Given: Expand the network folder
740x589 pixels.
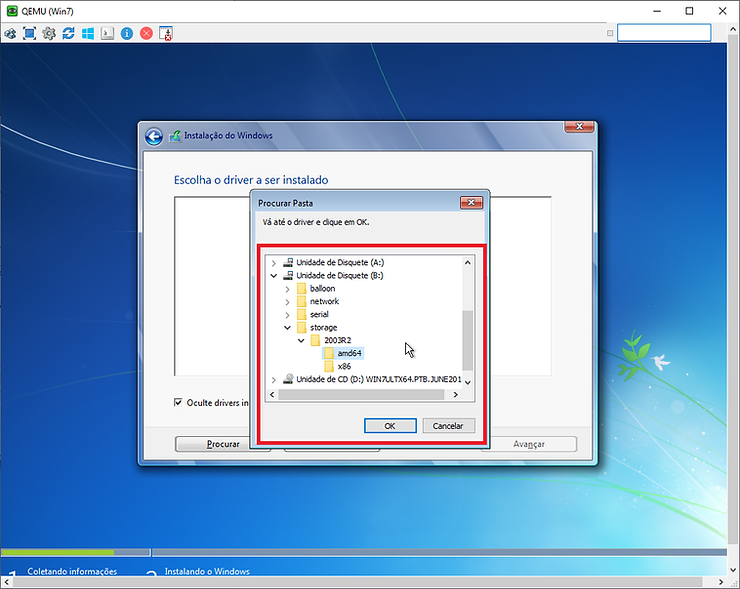Looking at the screenshot, I should 287,302.
